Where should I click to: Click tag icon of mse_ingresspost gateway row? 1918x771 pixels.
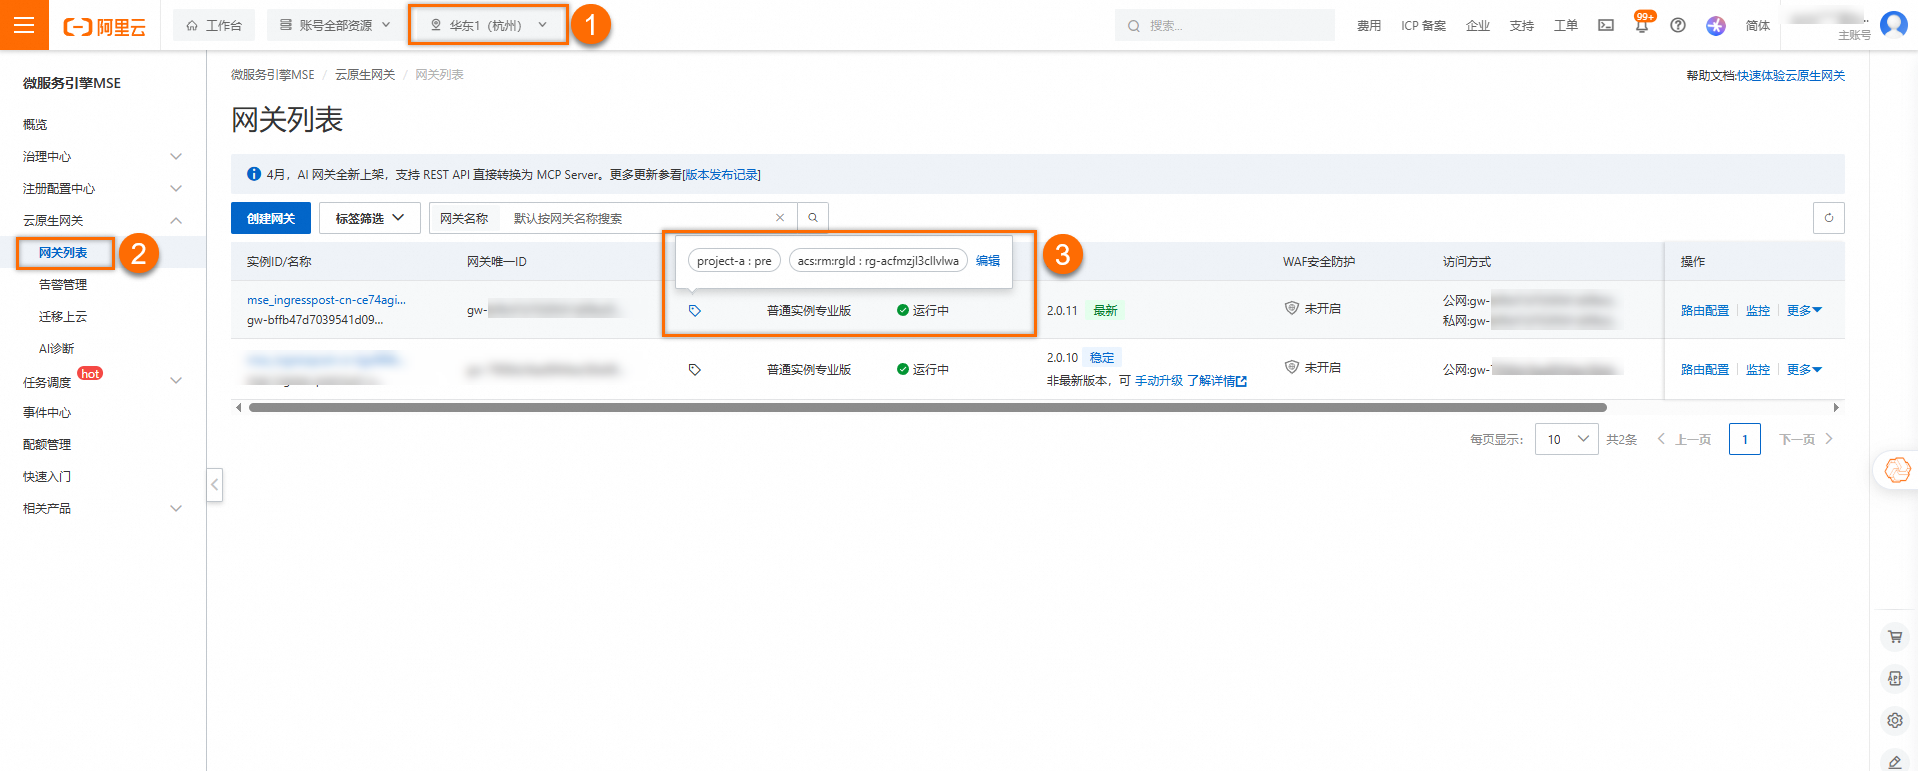click(695, 311)
